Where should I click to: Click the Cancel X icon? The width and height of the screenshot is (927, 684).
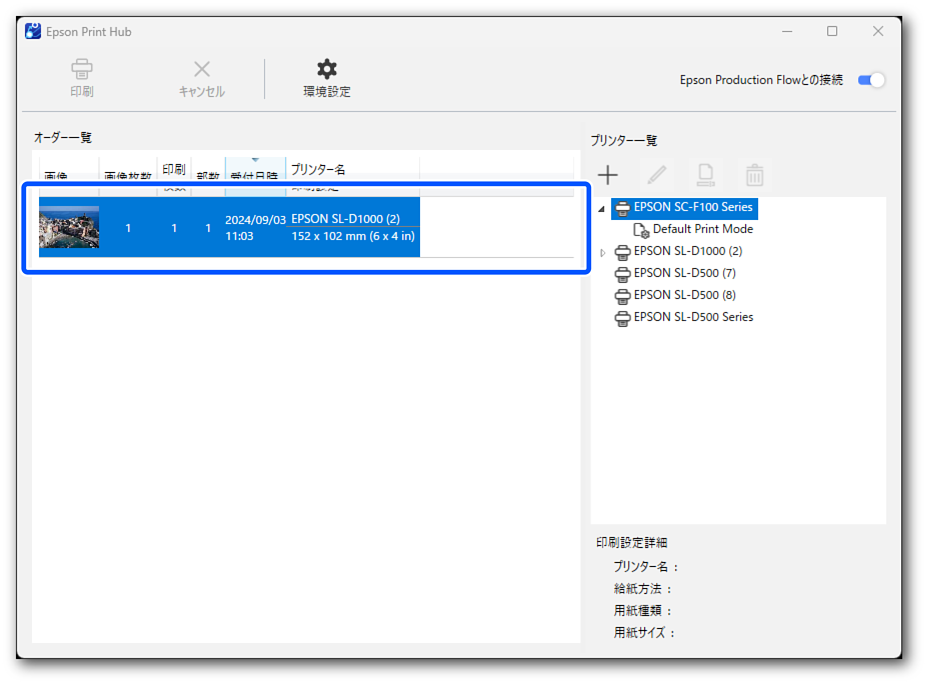201,69
